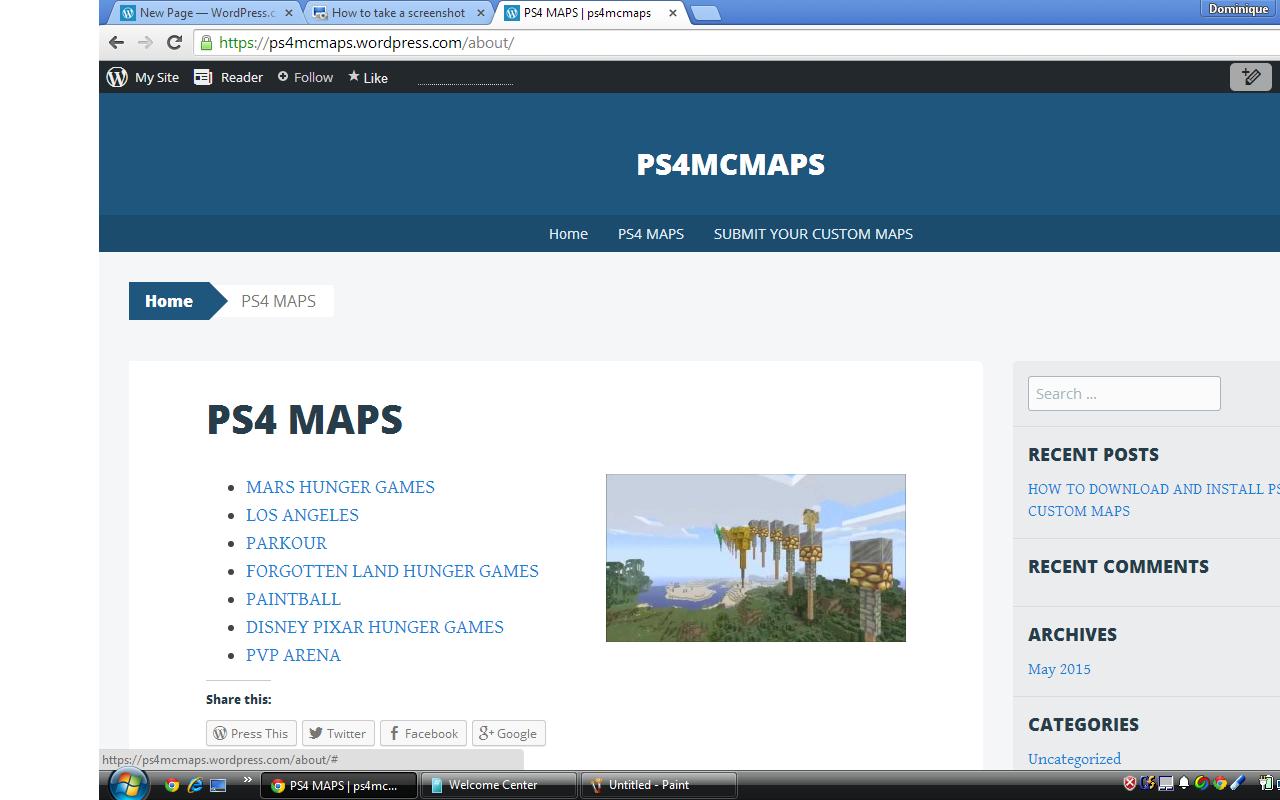Share with the Press This button

click(x=251, y=733)
